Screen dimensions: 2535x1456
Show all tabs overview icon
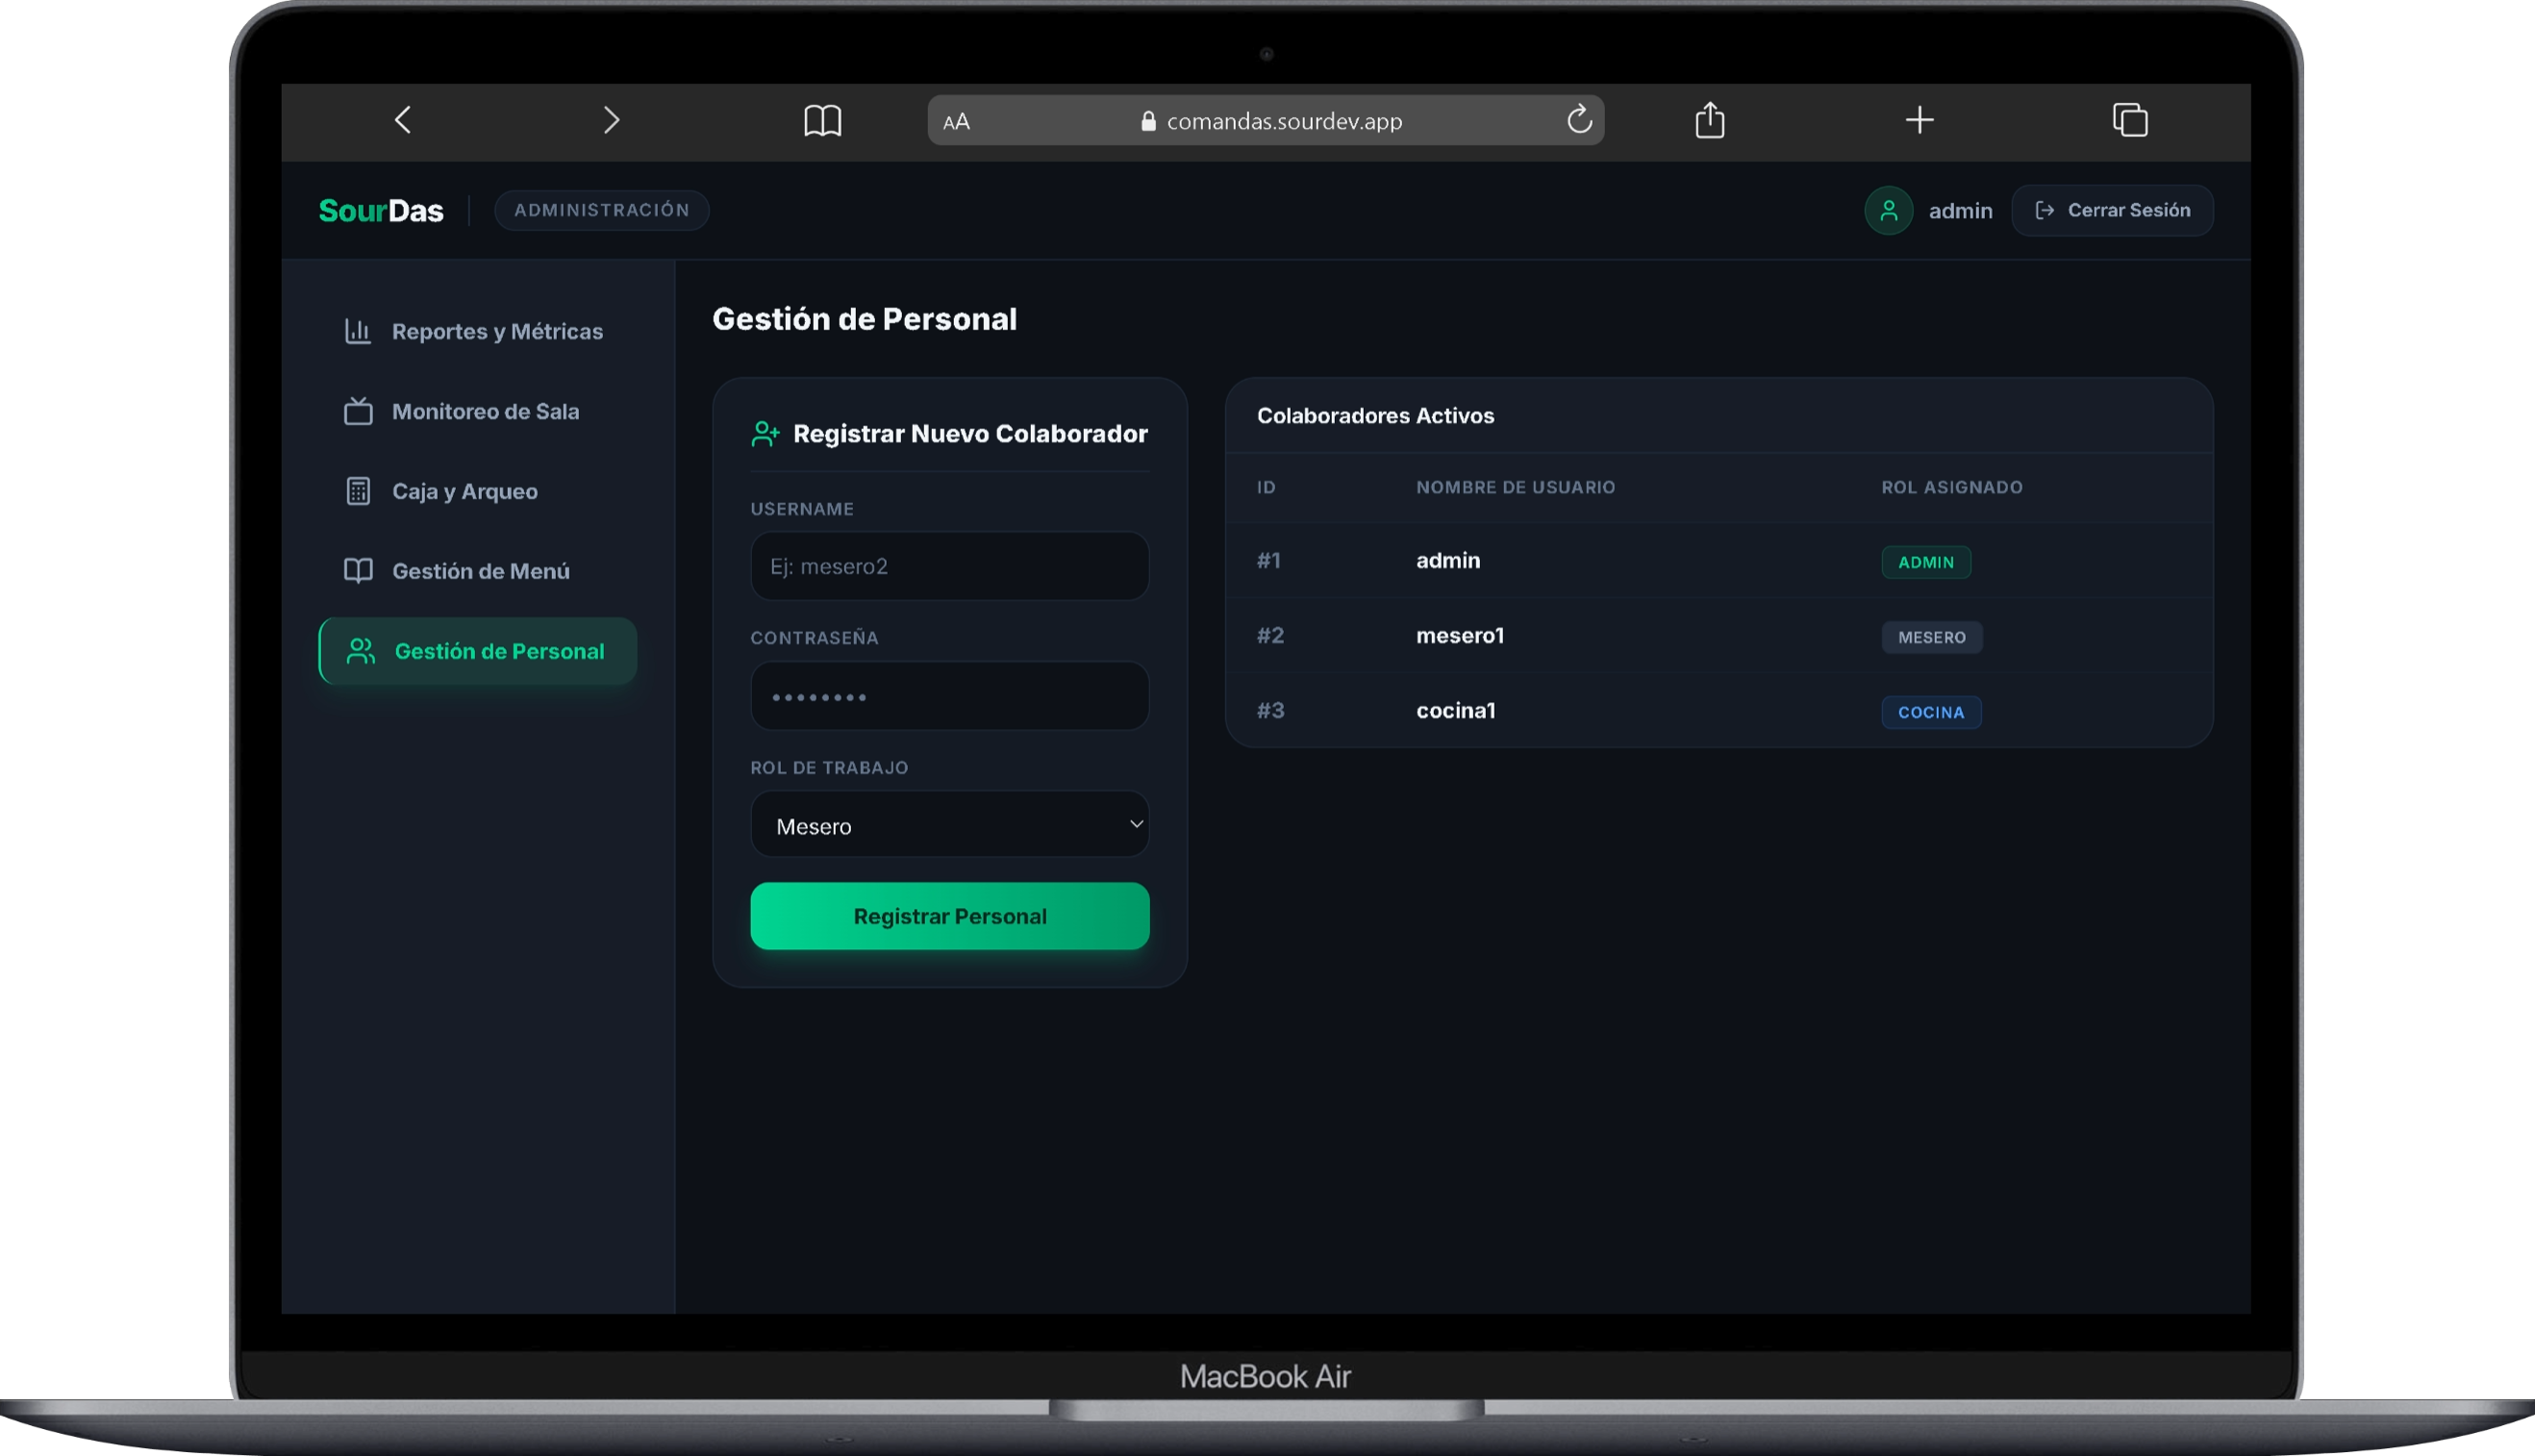coord(2130,120)
